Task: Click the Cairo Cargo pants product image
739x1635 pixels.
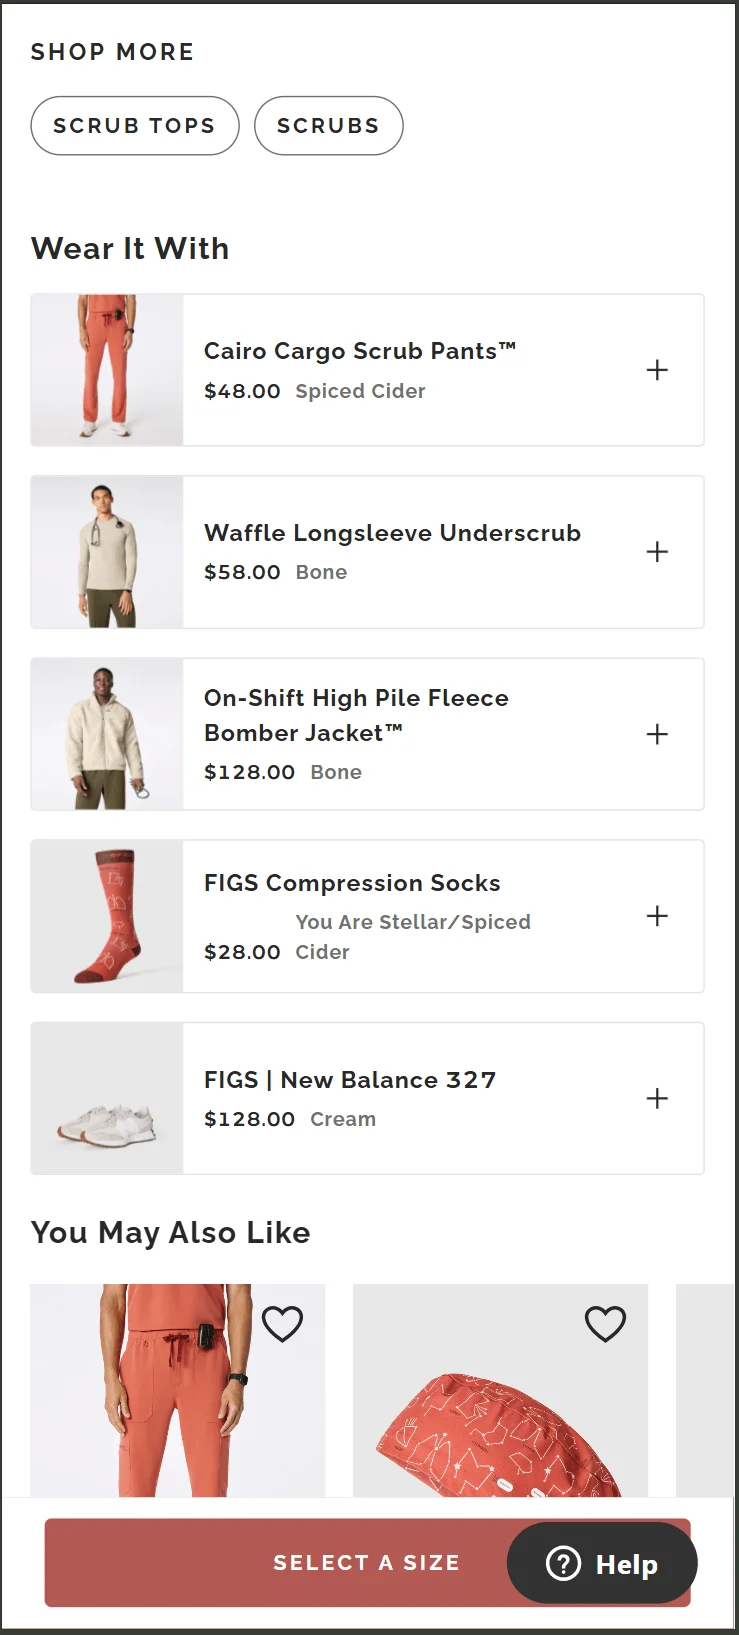Action: click(106, 370)
